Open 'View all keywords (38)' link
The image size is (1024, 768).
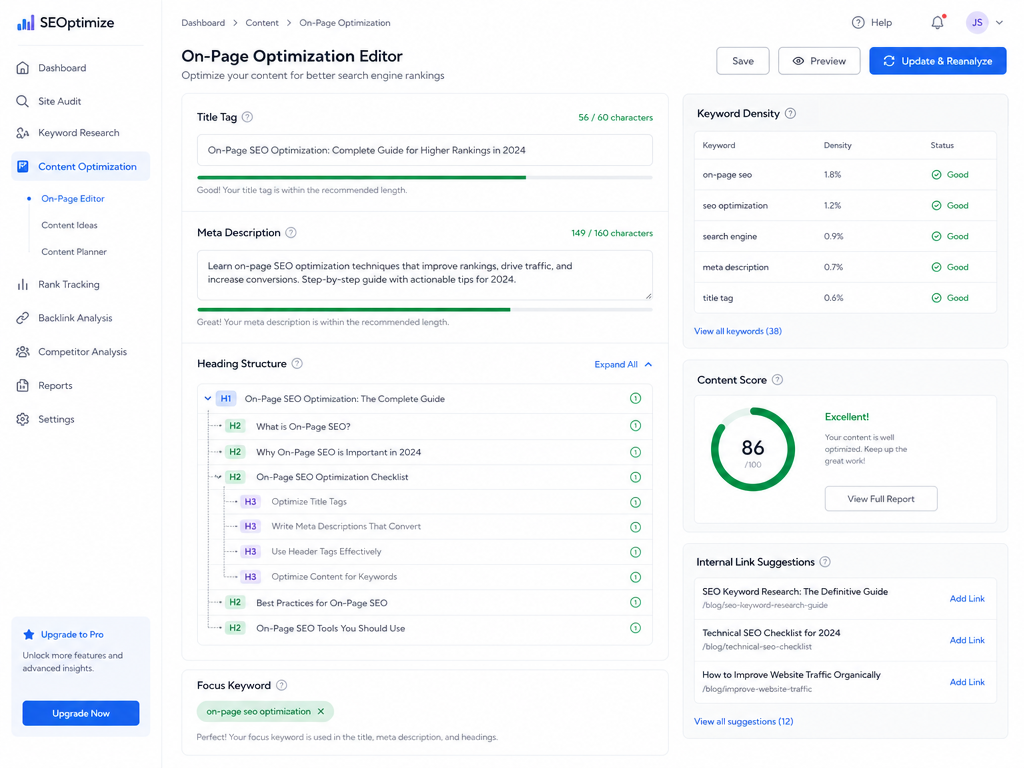click(x=738, y=331)
